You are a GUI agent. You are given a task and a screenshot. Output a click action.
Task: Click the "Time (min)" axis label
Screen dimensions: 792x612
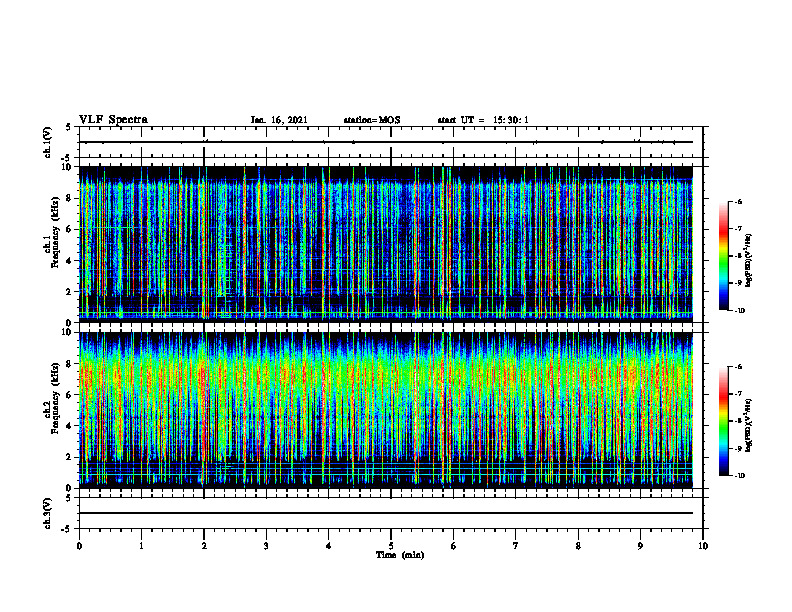400,555
